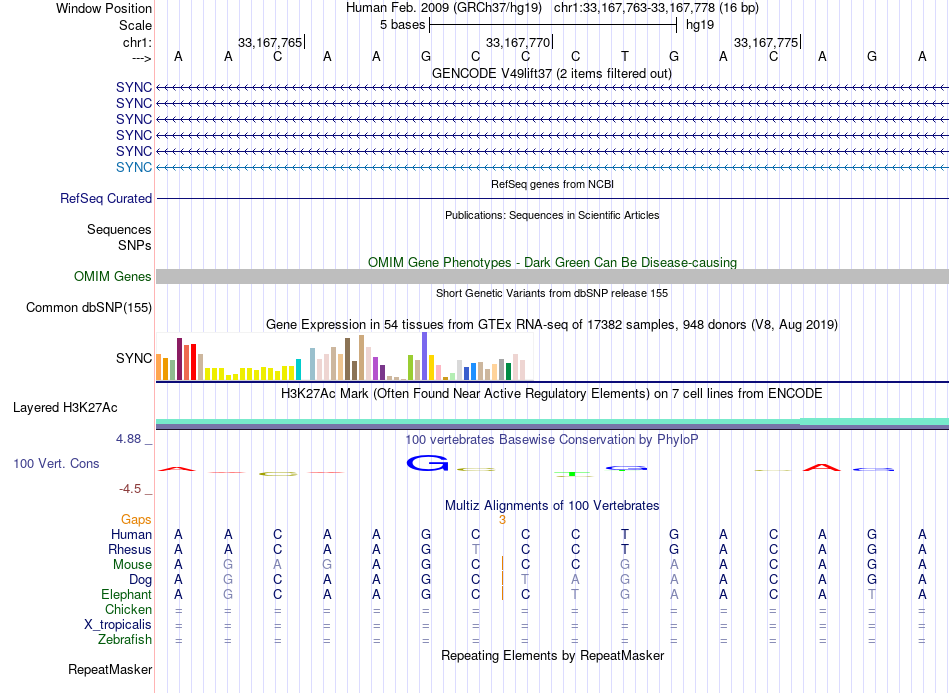
Task: Open the 'Publications: Sequences in Scientific Articles' title
Action: pos(552,215)
